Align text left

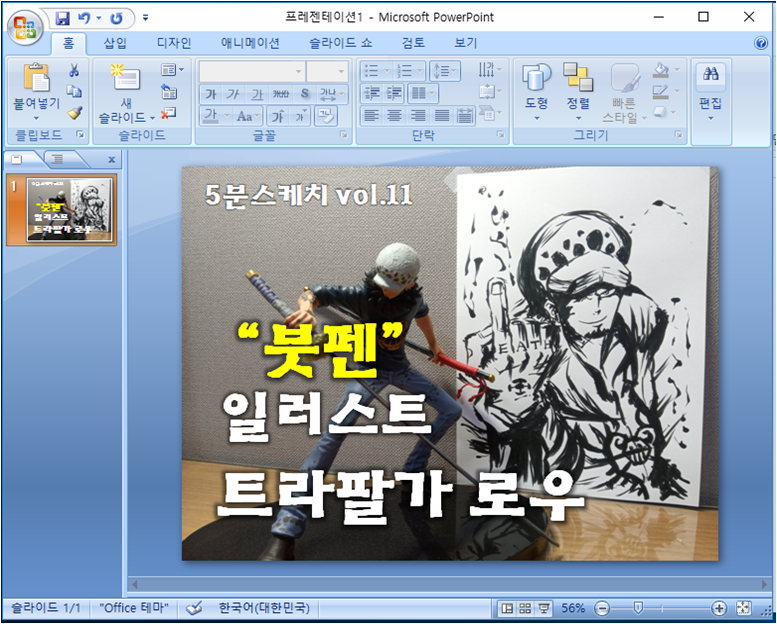tap(371, 116)
